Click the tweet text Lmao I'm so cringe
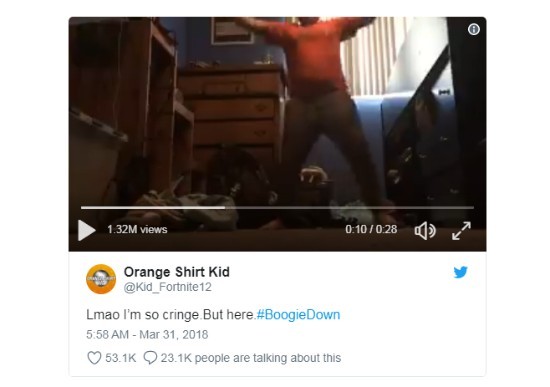Viewport: 550px width, 387px height. [144, 315]
